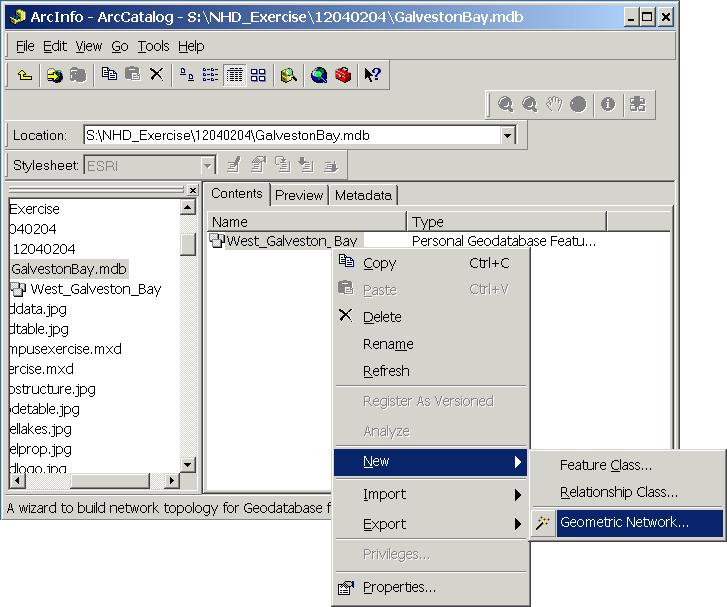This screenshot has width=727, height=607.
Task: Click the Connect to Folder icon
Action: [55, 75]
